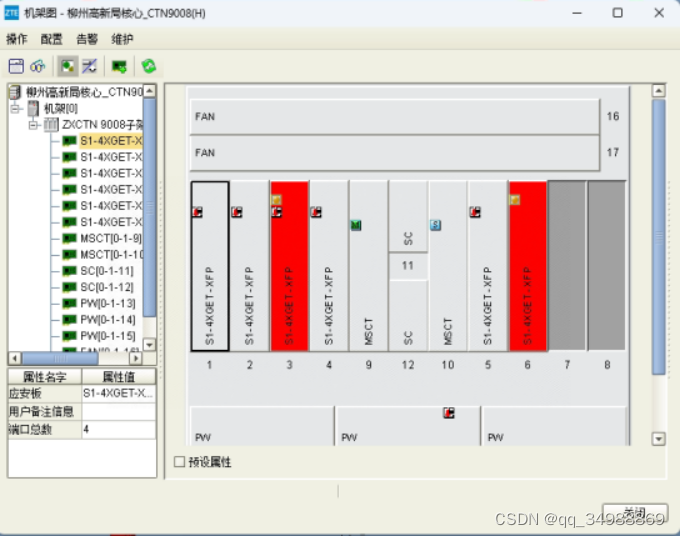Select the red alarmed board in slot 3
Screen dimensions: 680x537
click(x=289, y=266)
